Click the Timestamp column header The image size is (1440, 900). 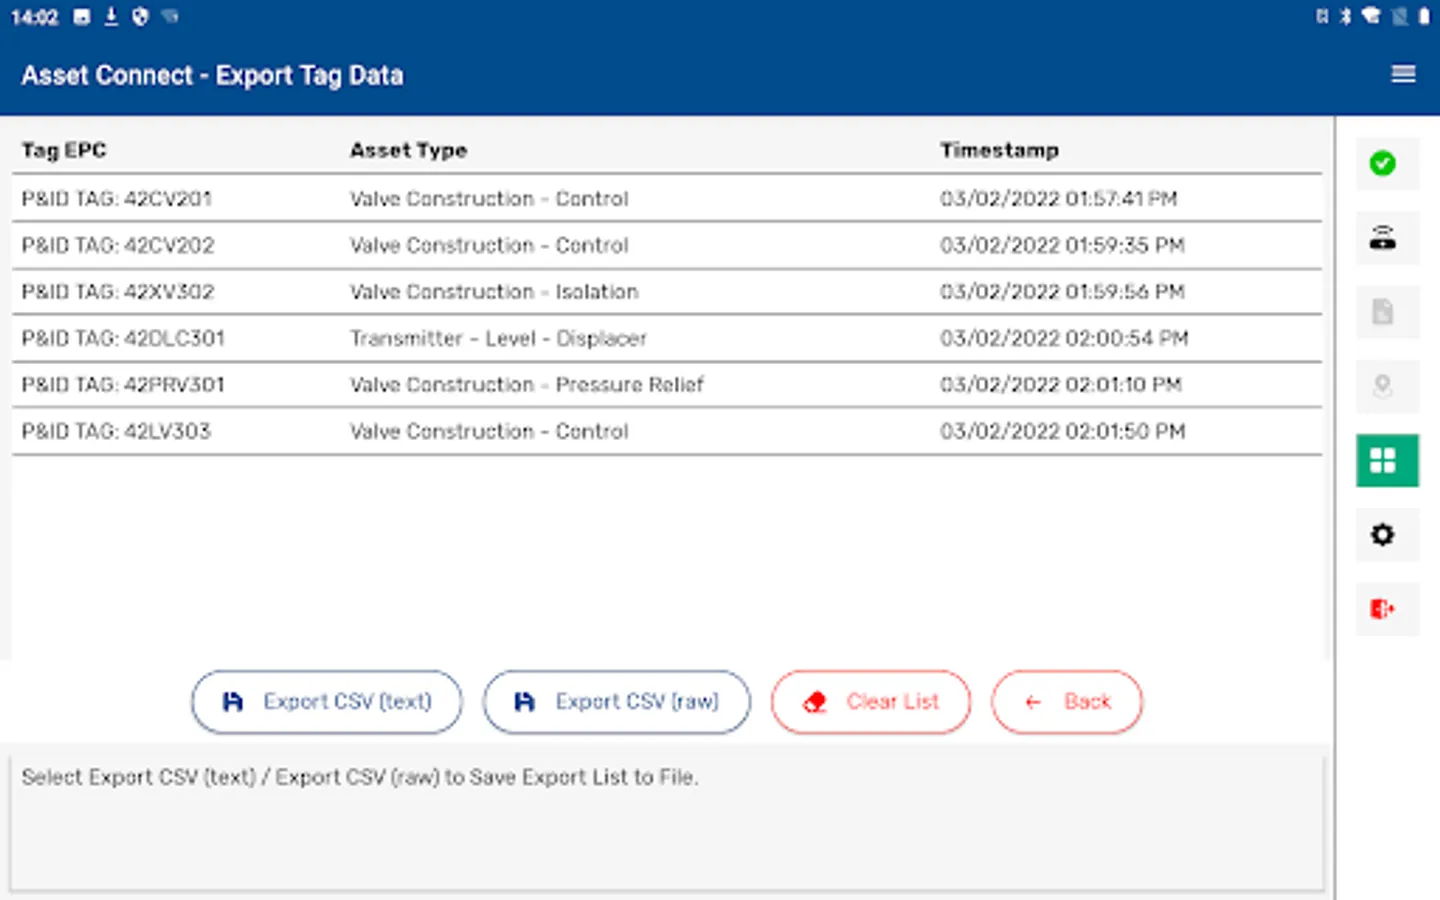[999, 151]
